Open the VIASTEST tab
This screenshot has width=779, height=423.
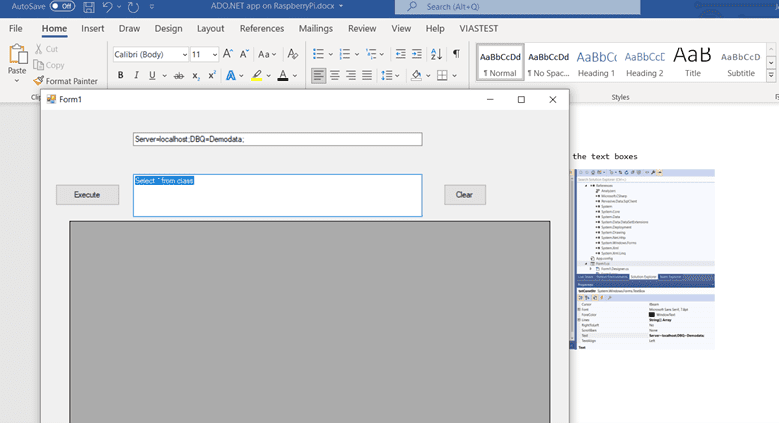pyautogui.click(x=478, y=28)
